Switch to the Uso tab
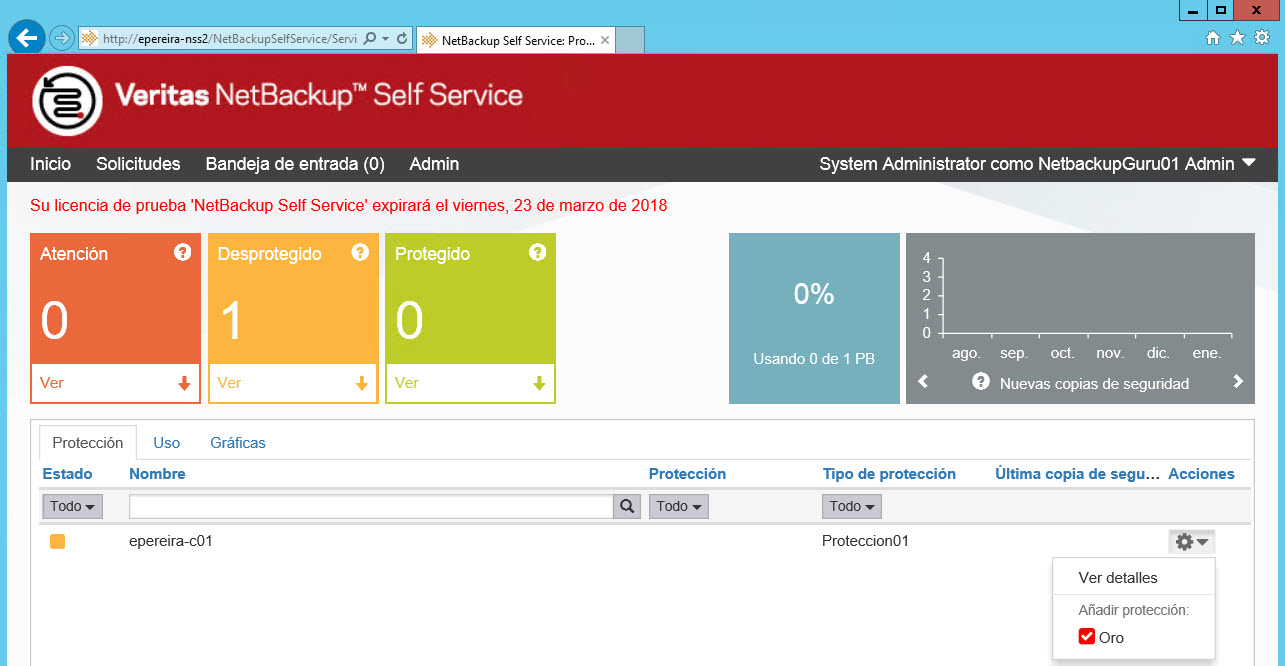Screen dimensions: 1285x666 pos(167,442)
